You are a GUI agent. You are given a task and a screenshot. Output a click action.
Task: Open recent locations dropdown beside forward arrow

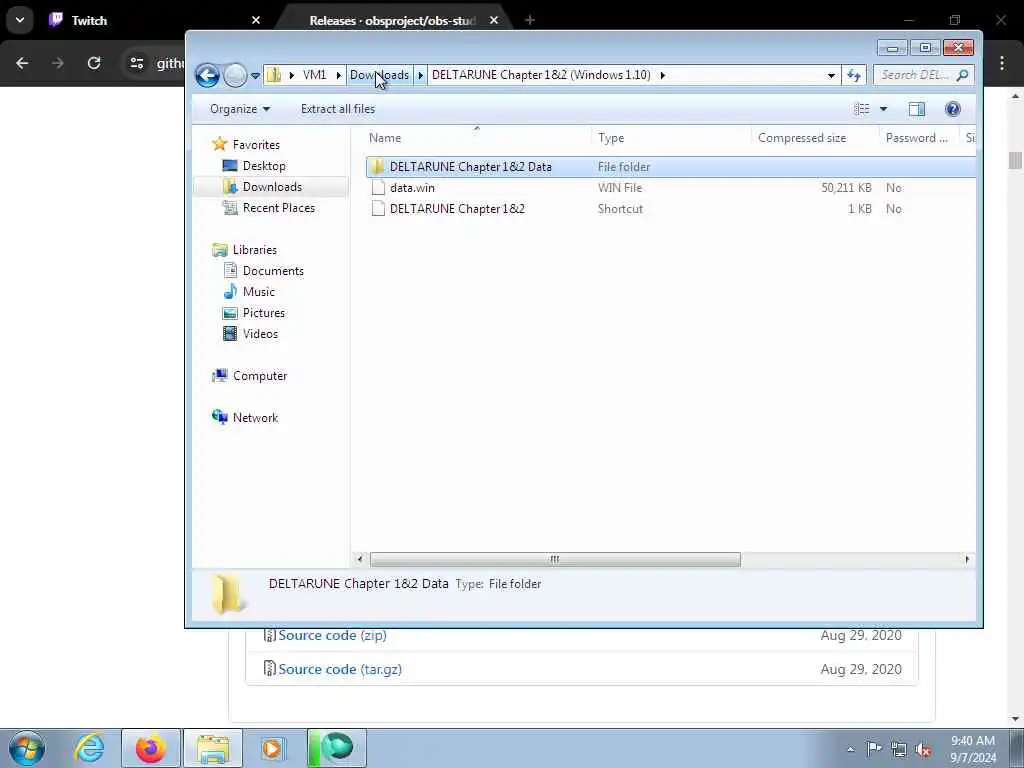click(255, 76)
